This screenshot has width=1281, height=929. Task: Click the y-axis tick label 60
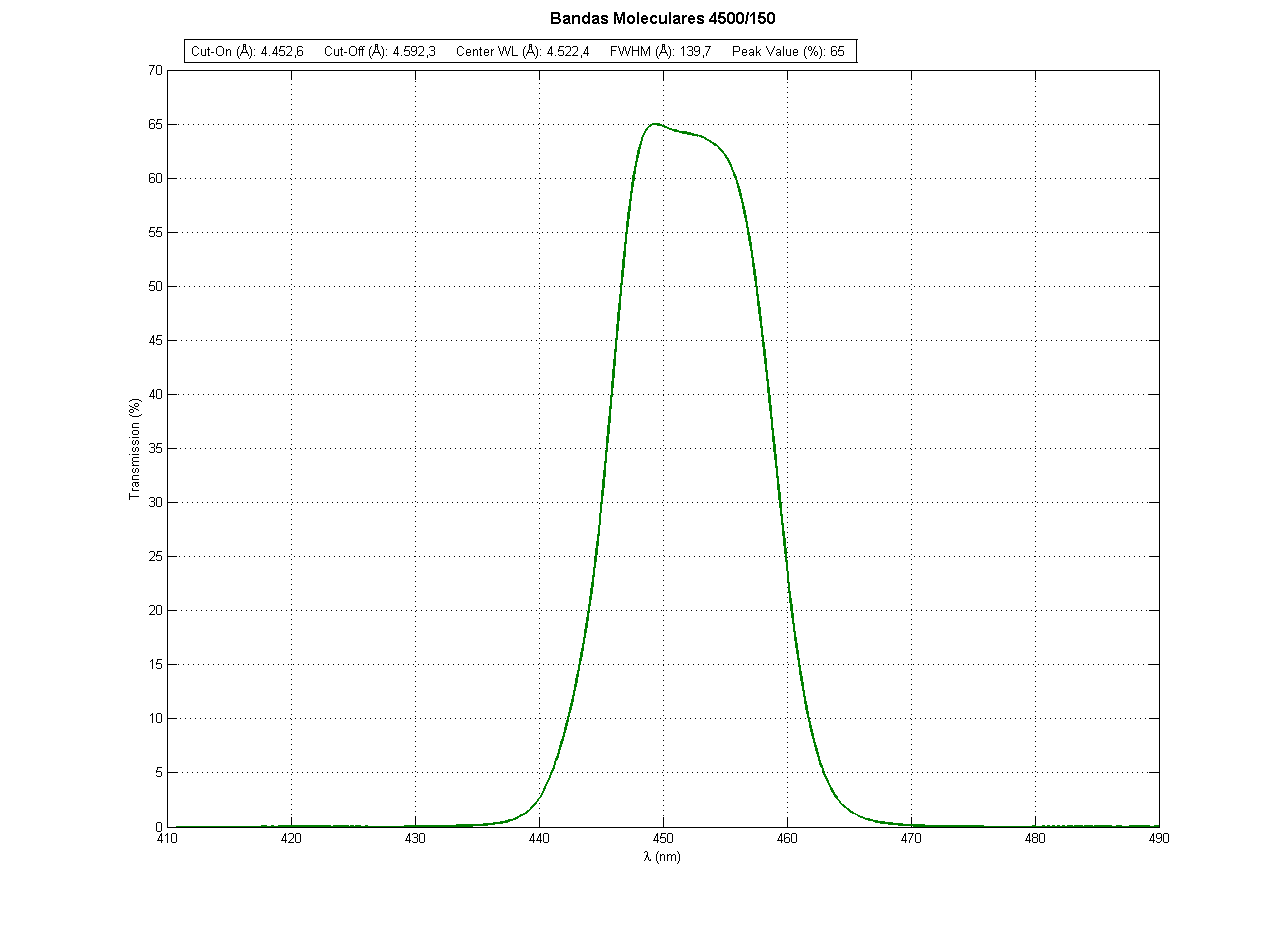(x=154, y=179)
